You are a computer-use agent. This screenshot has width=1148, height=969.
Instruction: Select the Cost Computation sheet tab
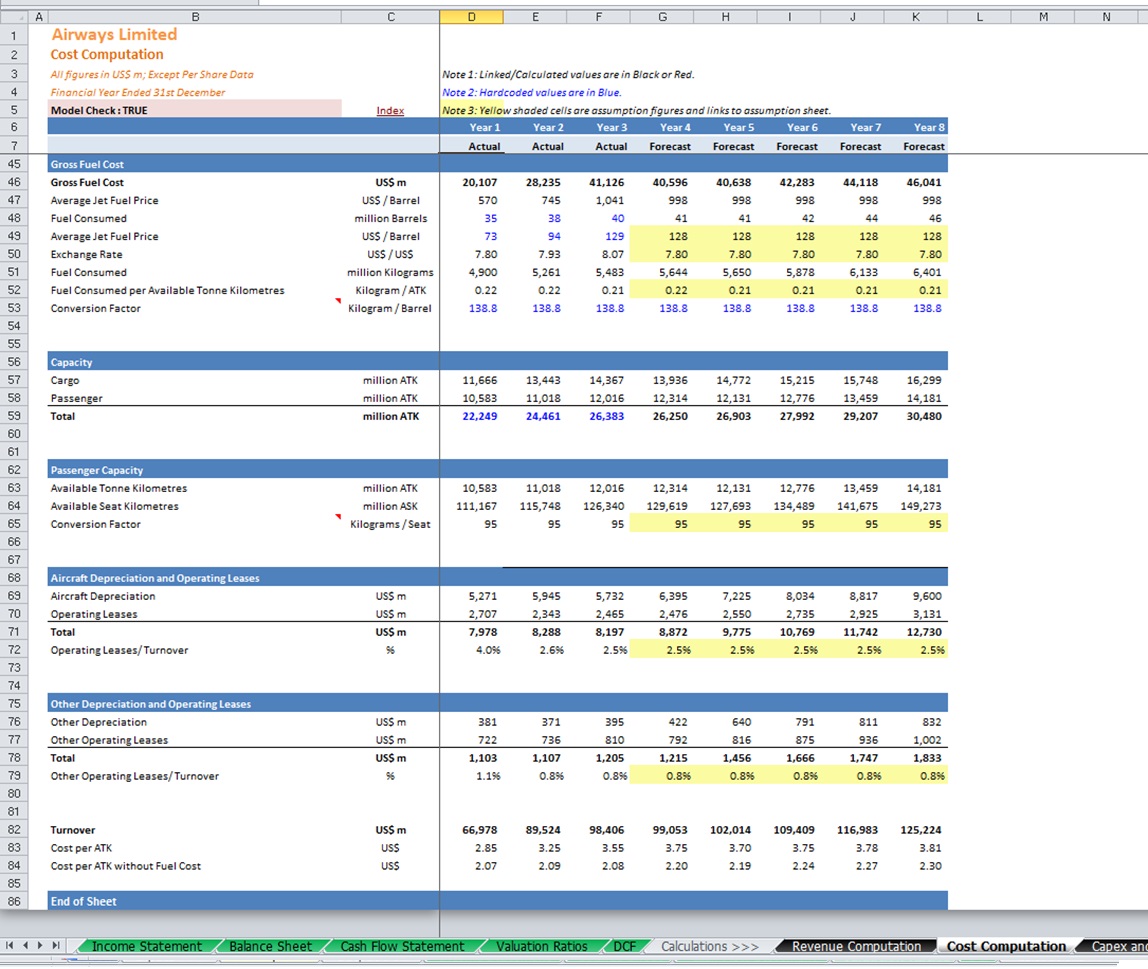click(x=1006, y=946)
